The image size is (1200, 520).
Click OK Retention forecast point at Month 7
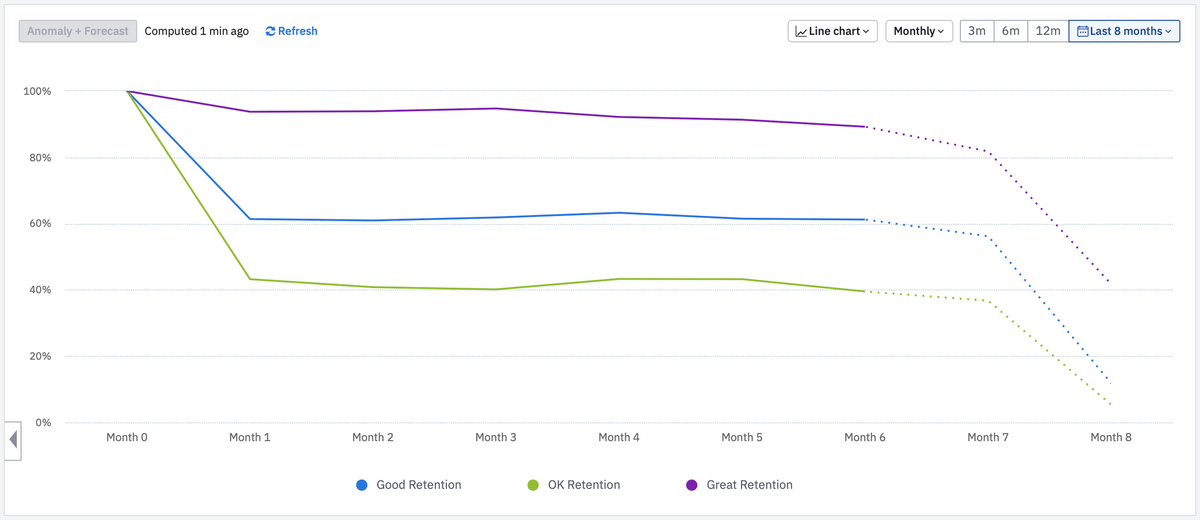[x=988, y=300]
